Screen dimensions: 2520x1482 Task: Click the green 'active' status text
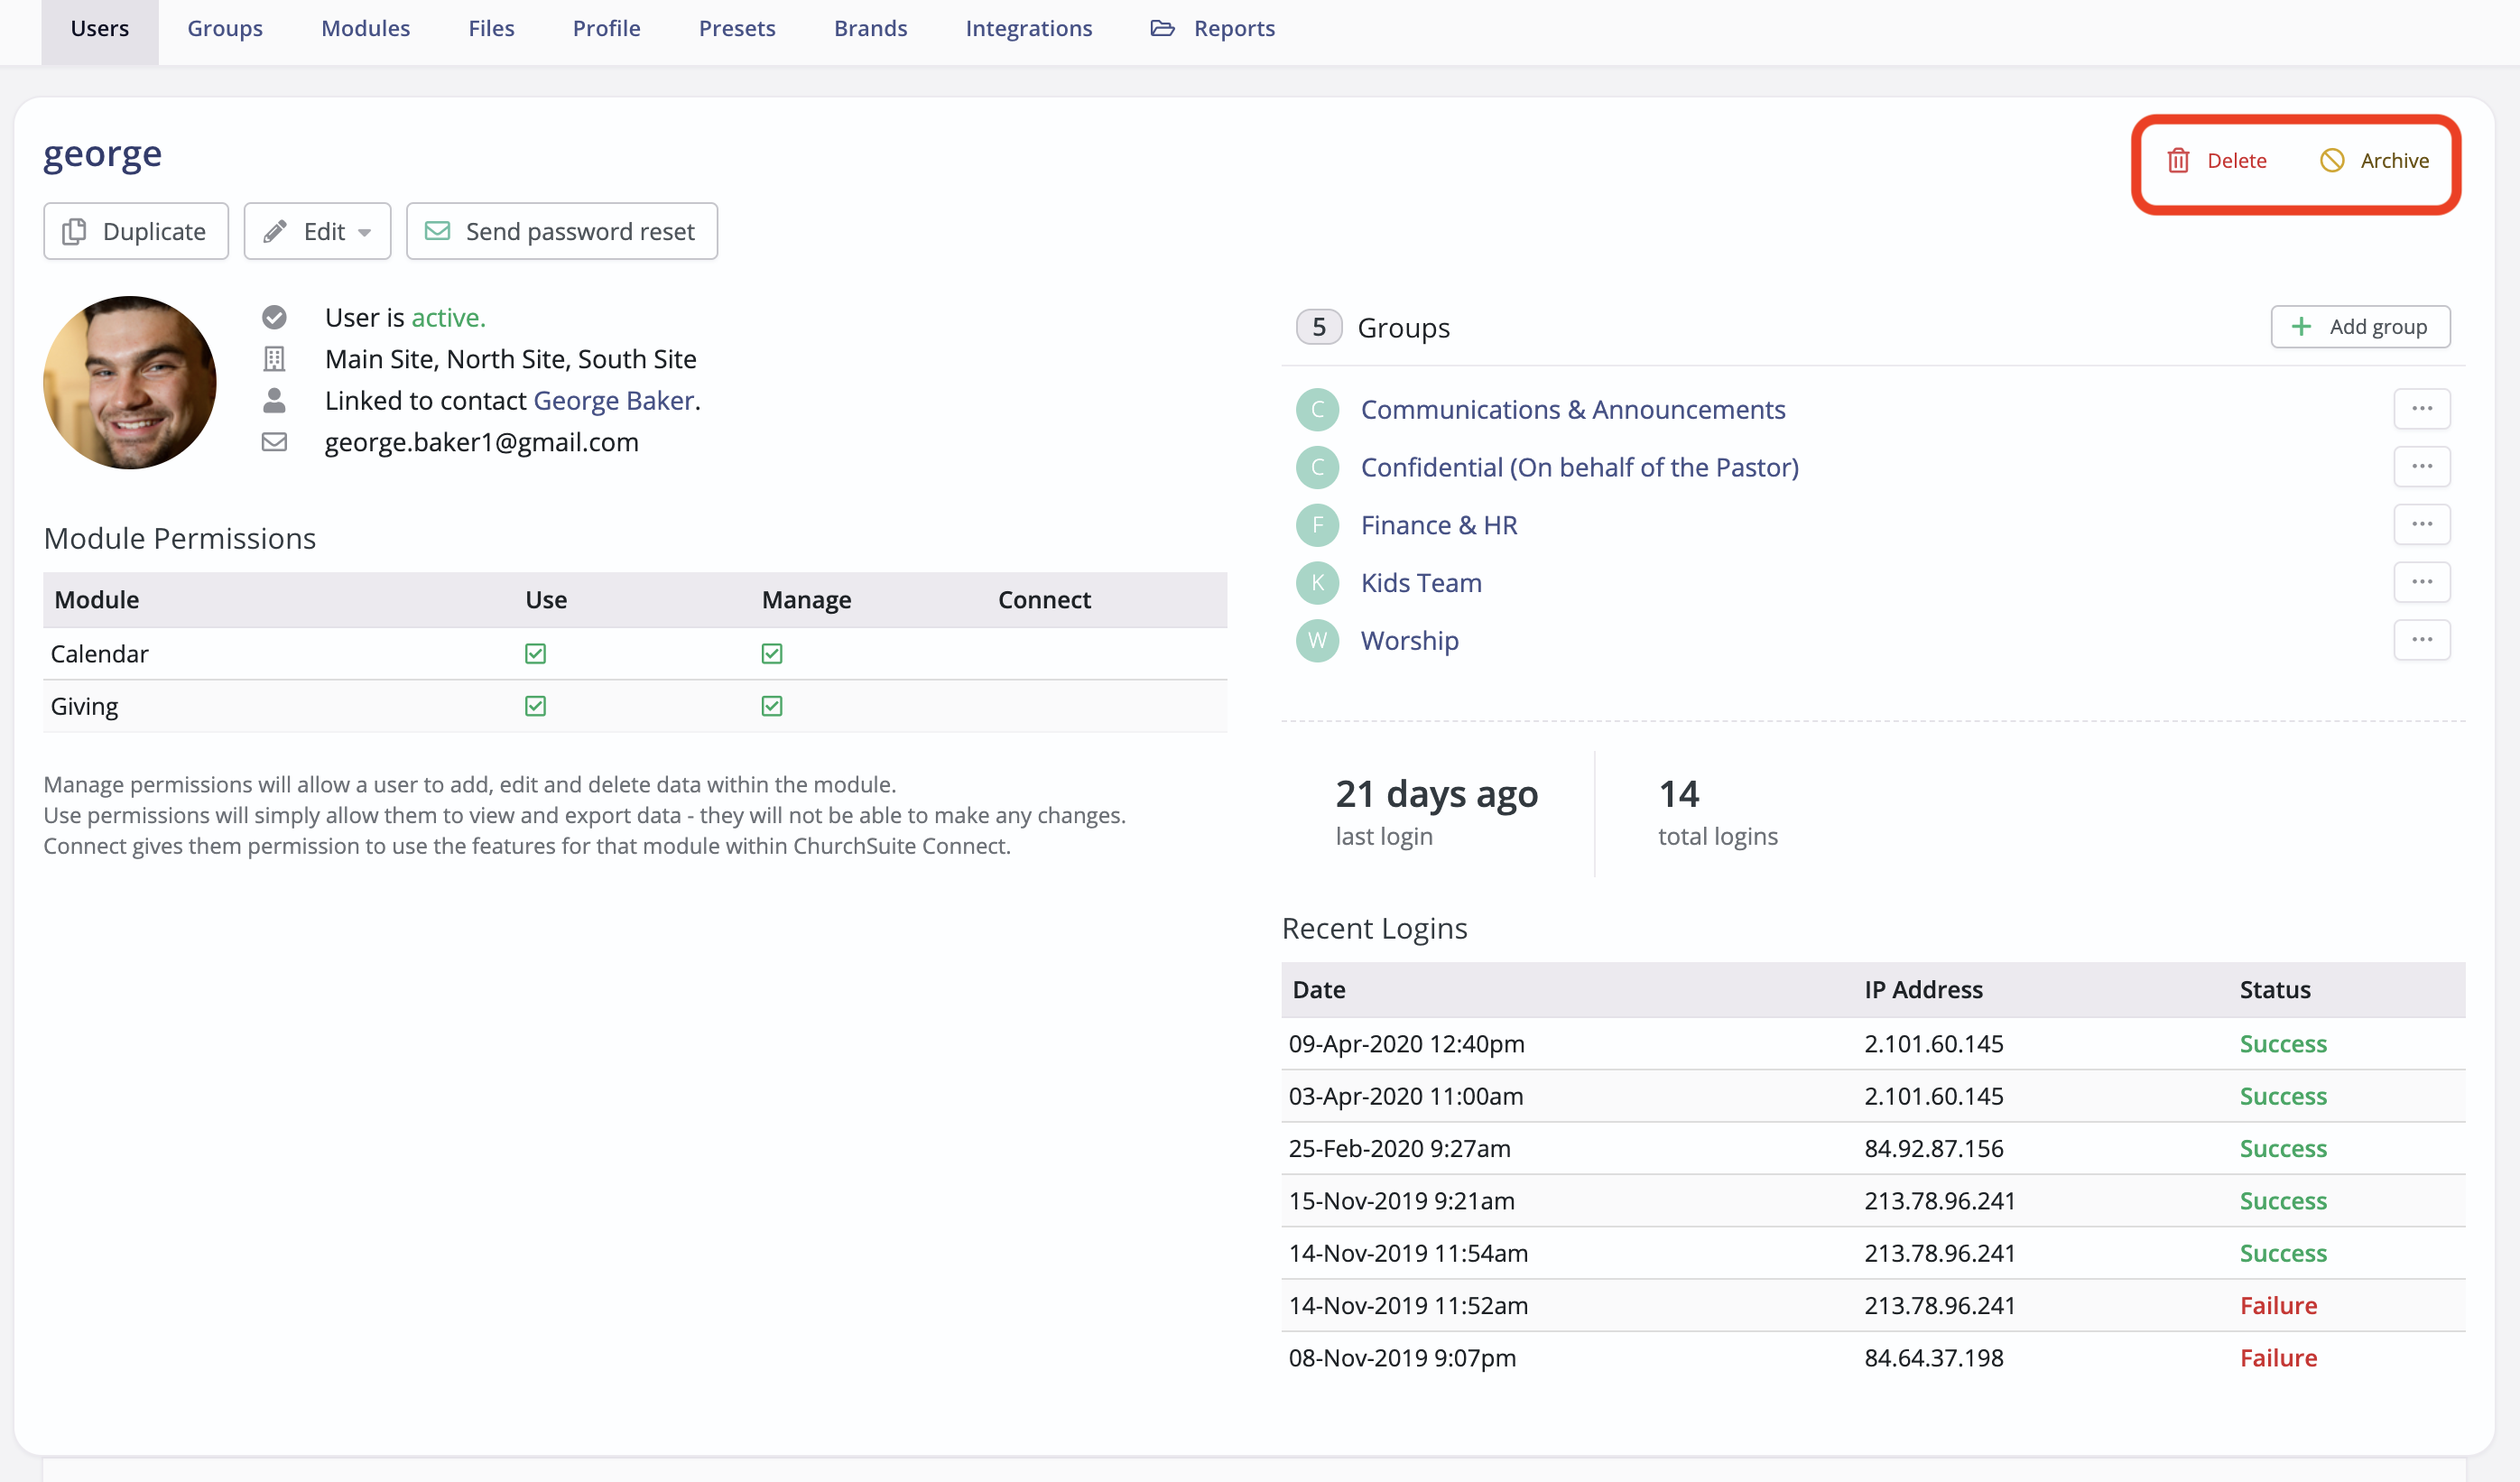[447, 317]
